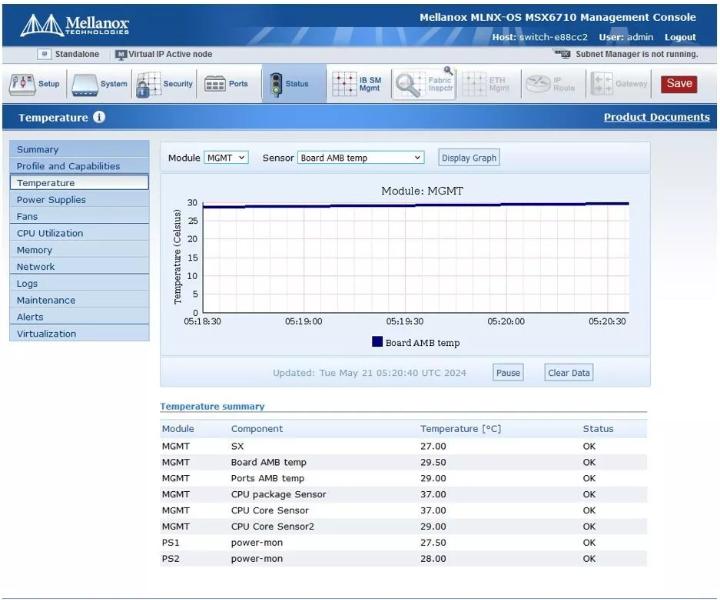Screen dimensions: 720x600
Task: Click the red Save button
Action: (x=679, y=84)
